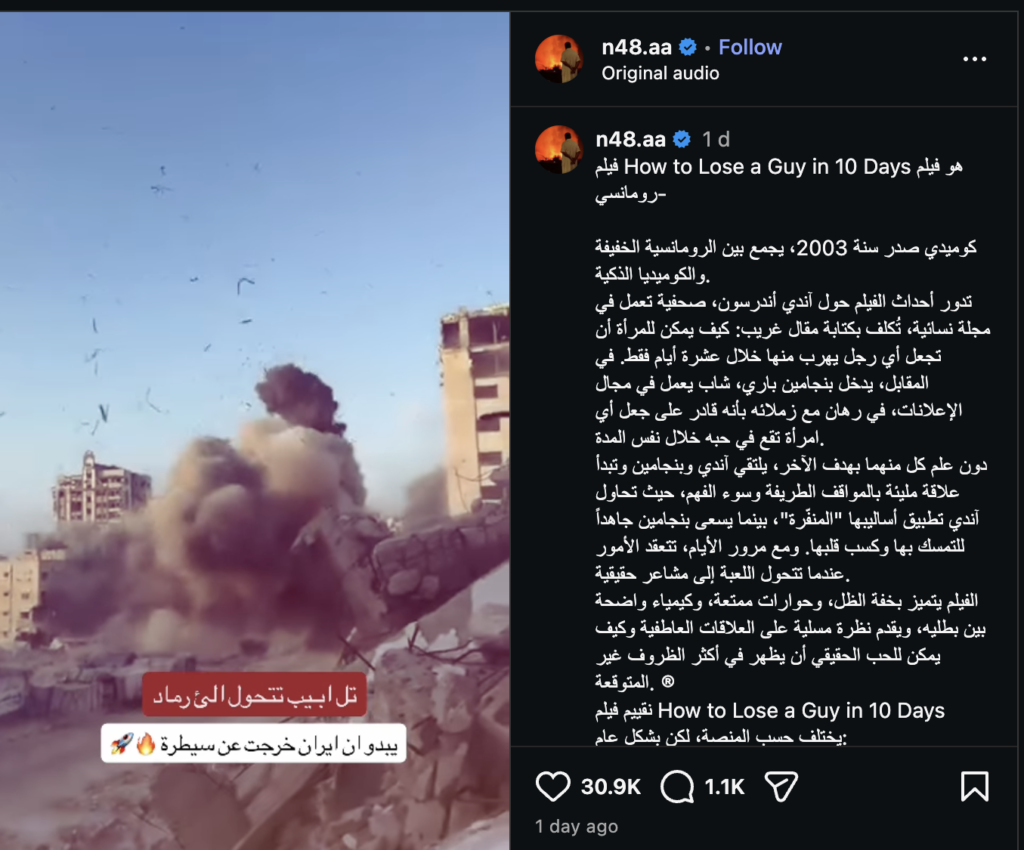Follow the n48.aa account
1024x850 pixels.
pos(750,47)
